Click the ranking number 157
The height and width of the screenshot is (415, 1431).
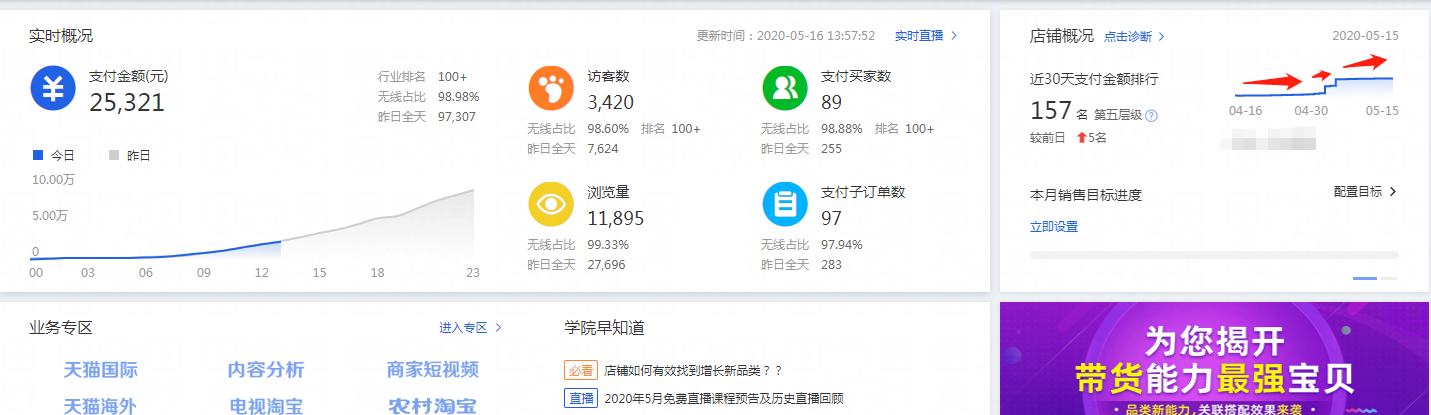1051,111
